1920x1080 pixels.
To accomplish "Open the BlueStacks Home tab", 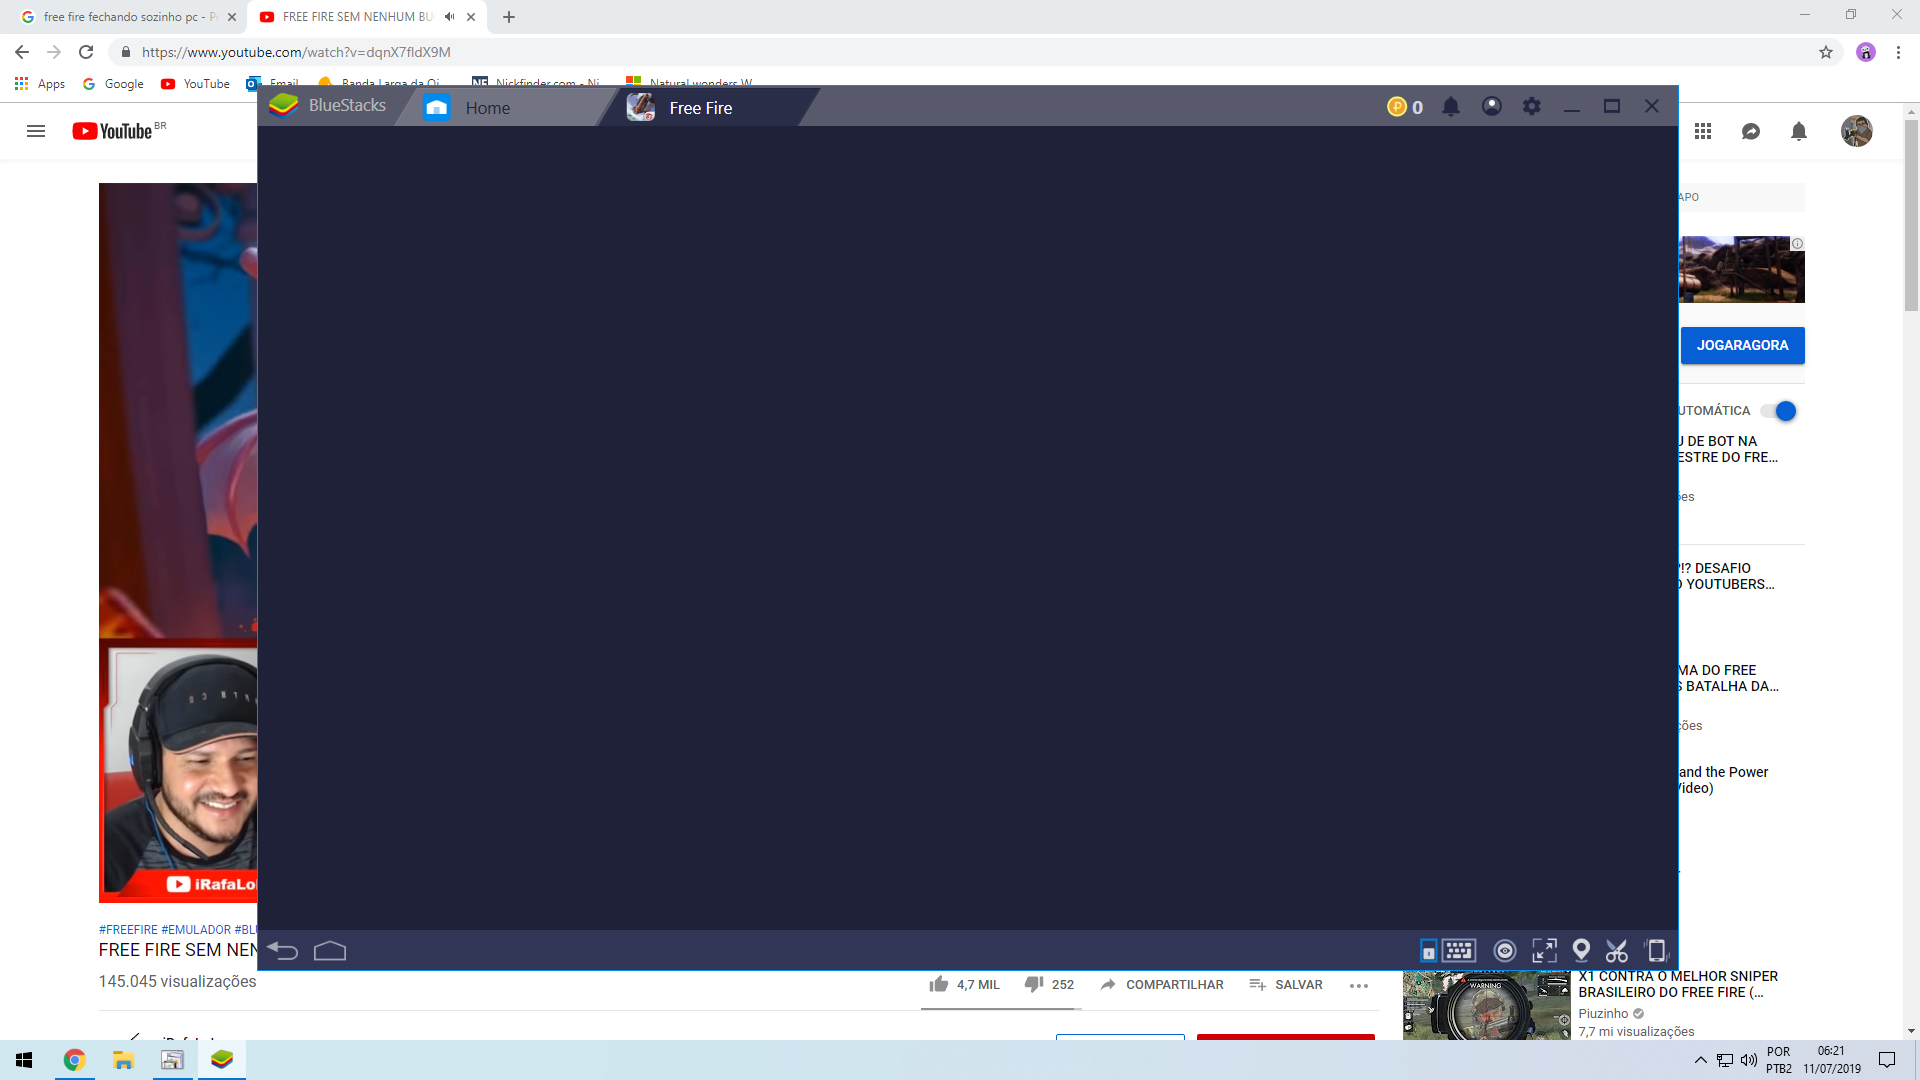I will 487,107.
